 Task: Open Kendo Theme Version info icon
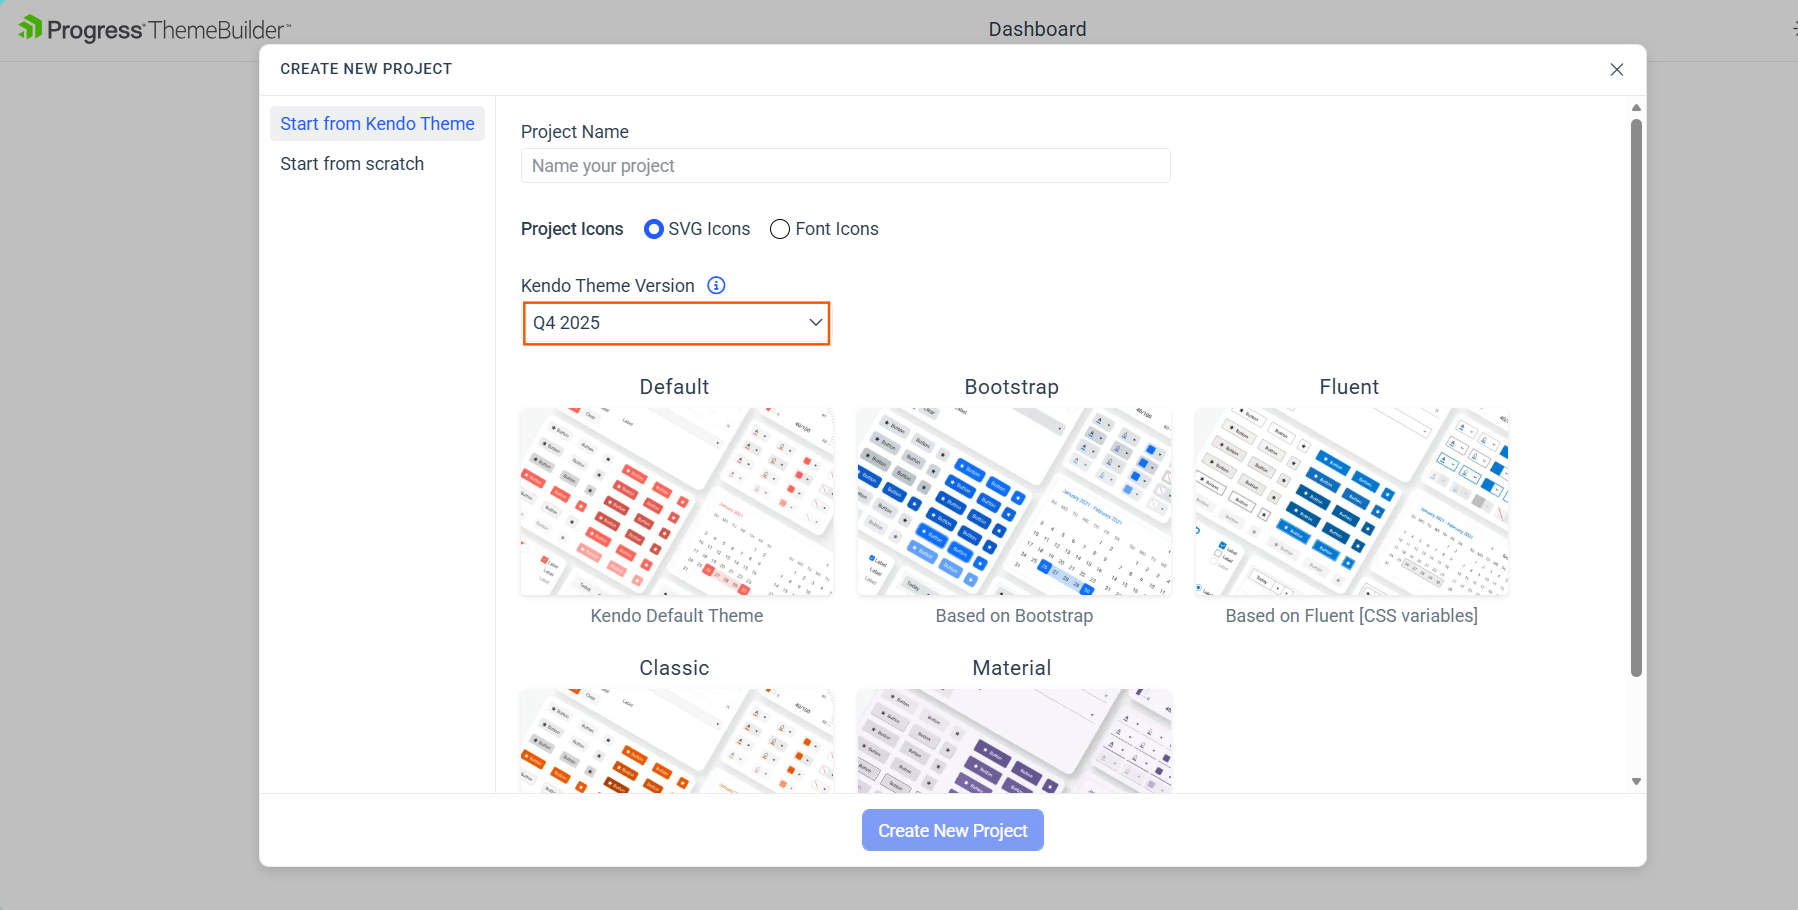[716, 286]
